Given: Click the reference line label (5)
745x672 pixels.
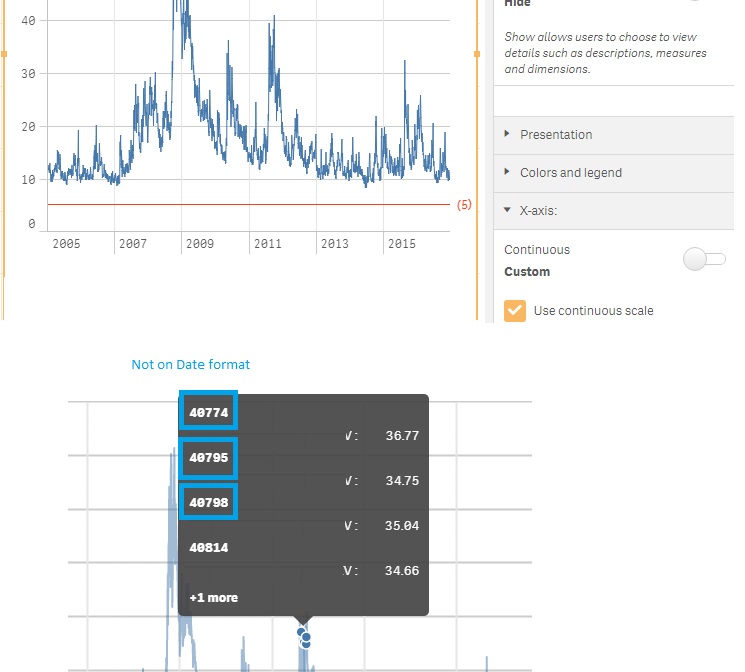Looking at the screenshot, I should pyautogui.click(x=464, y=205).
